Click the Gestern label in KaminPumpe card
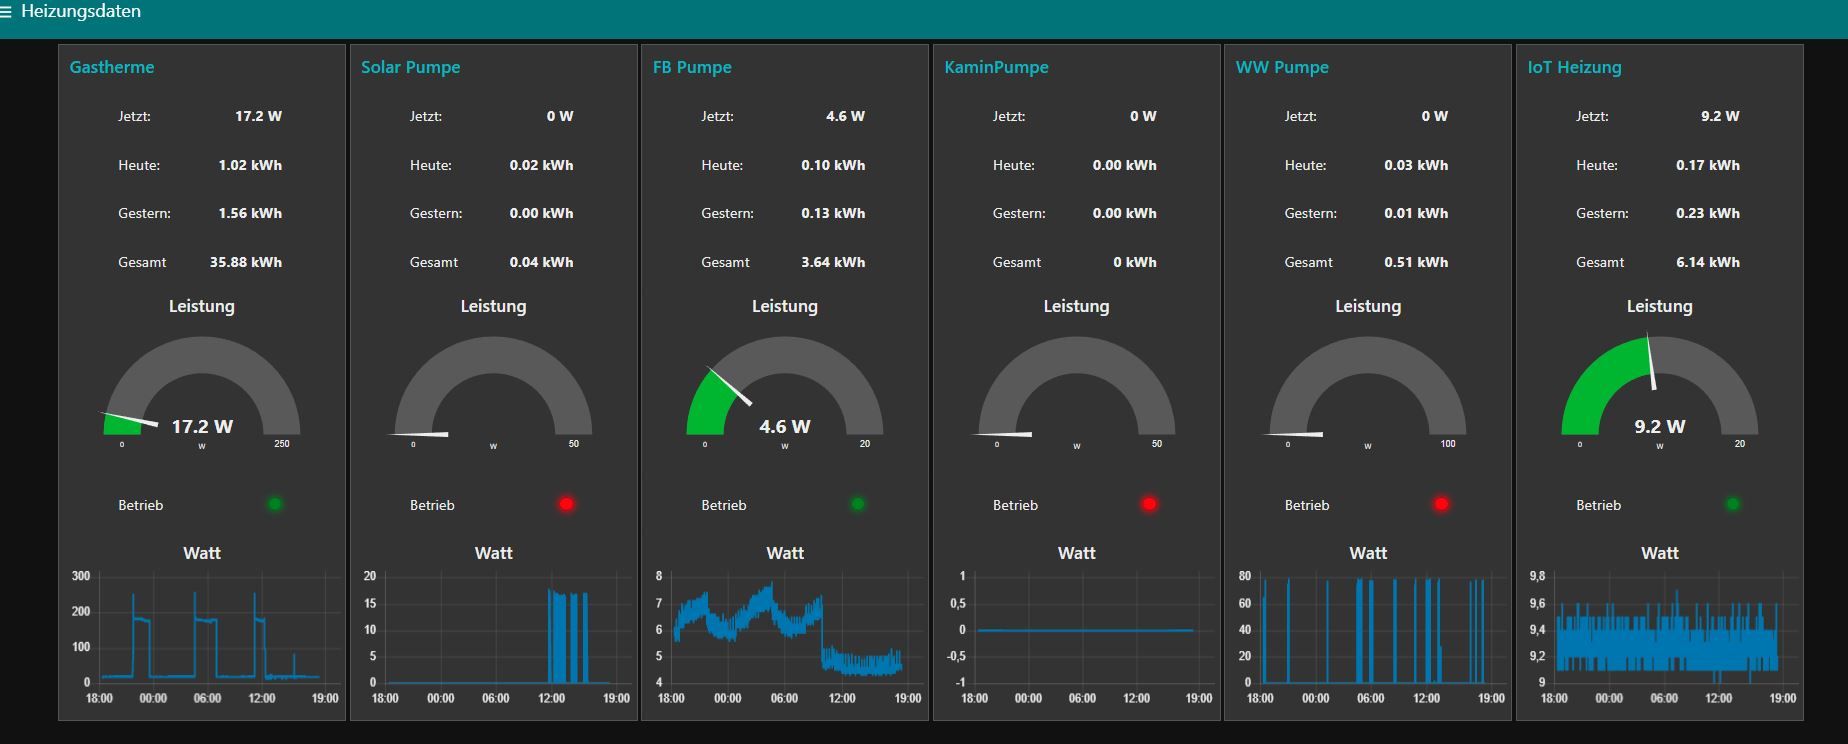 coord(1019,213)
